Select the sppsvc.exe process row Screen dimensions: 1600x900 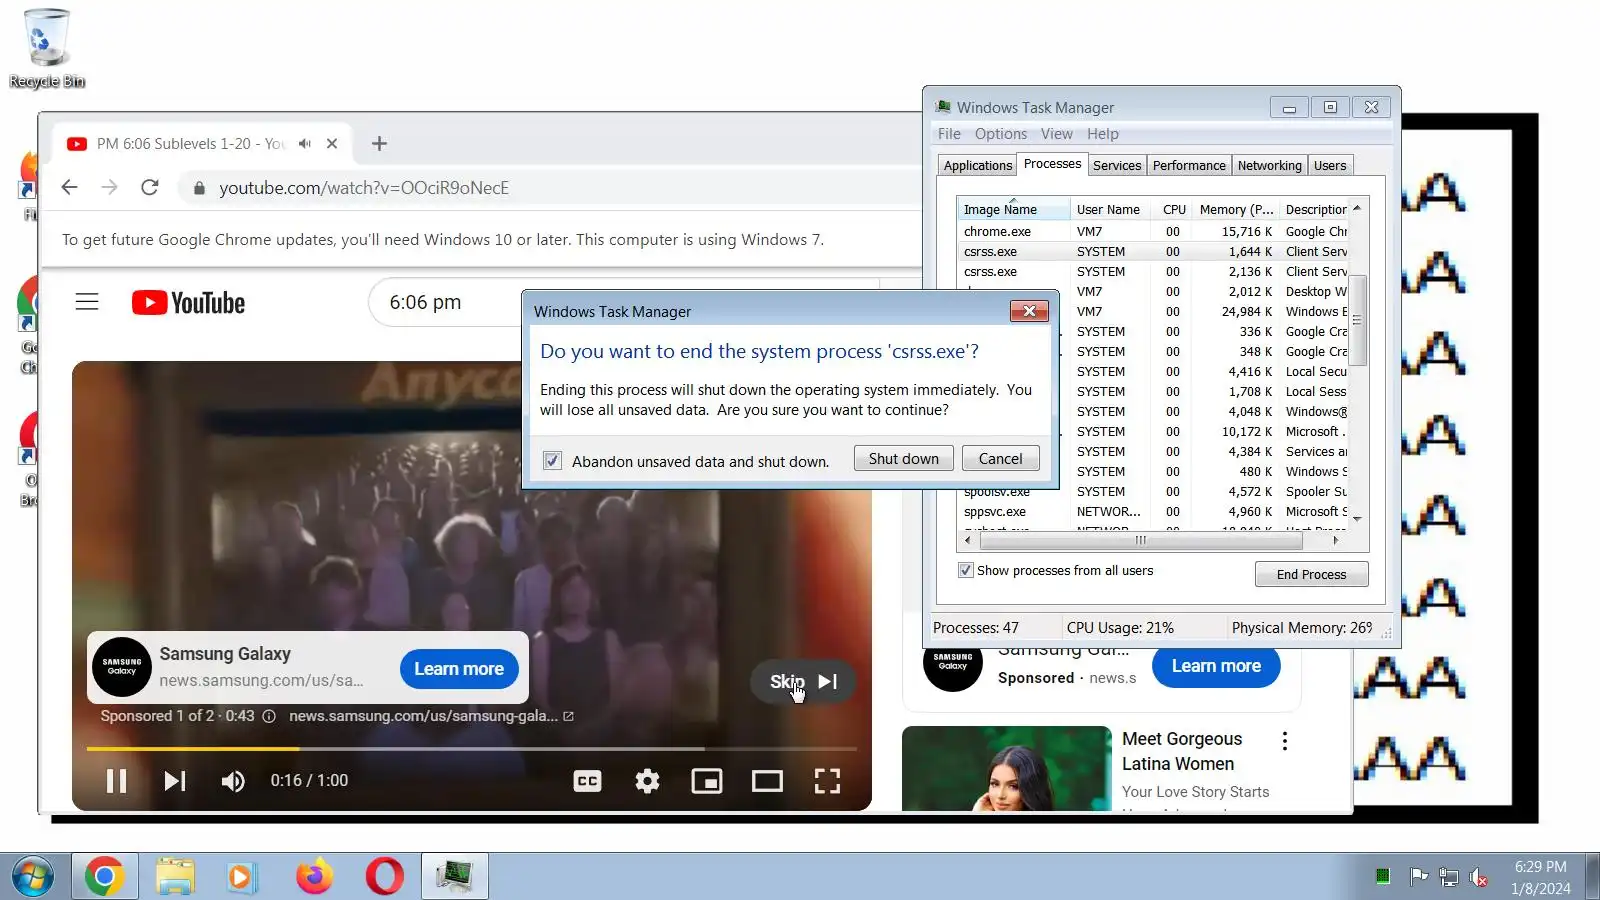(1154, 512)
